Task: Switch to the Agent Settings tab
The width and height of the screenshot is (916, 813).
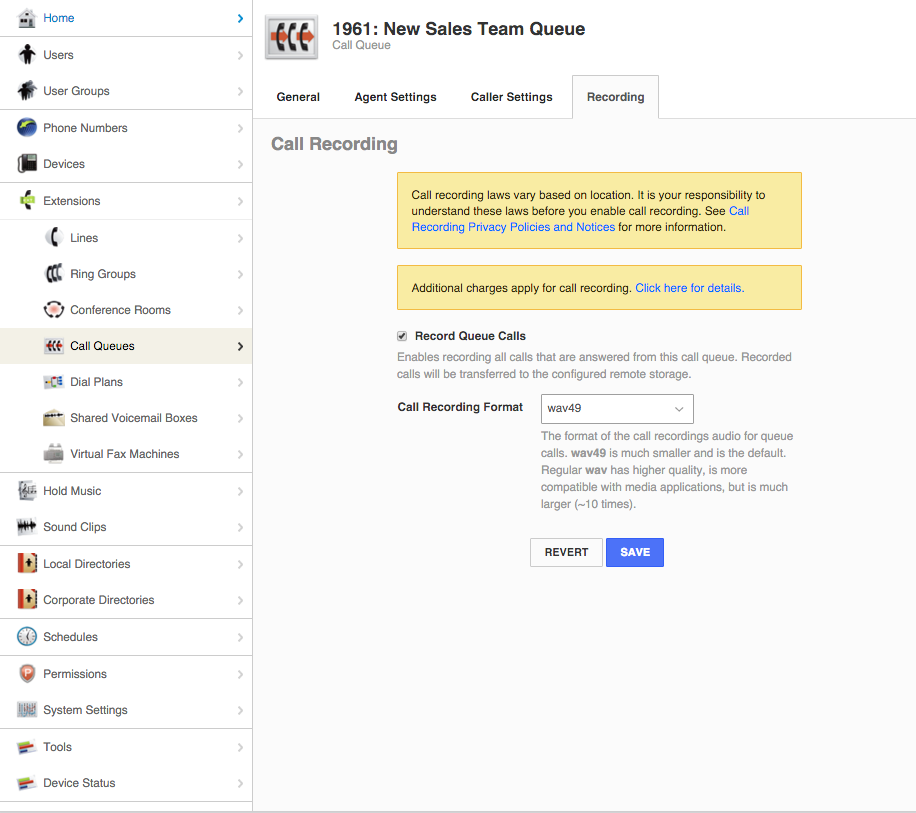Action: coord(395,97)
